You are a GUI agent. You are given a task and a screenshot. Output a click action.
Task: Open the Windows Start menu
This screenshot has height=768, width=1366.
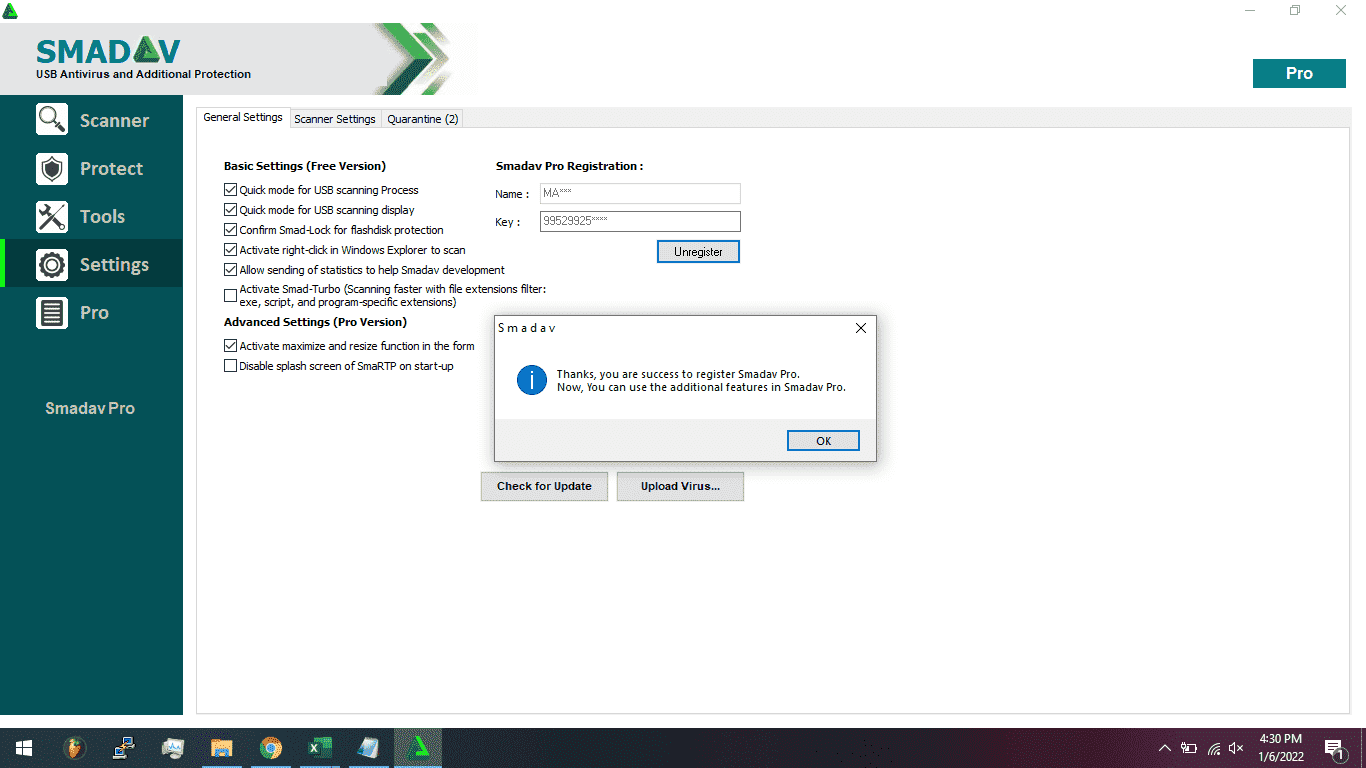click(x=24, y=747)
